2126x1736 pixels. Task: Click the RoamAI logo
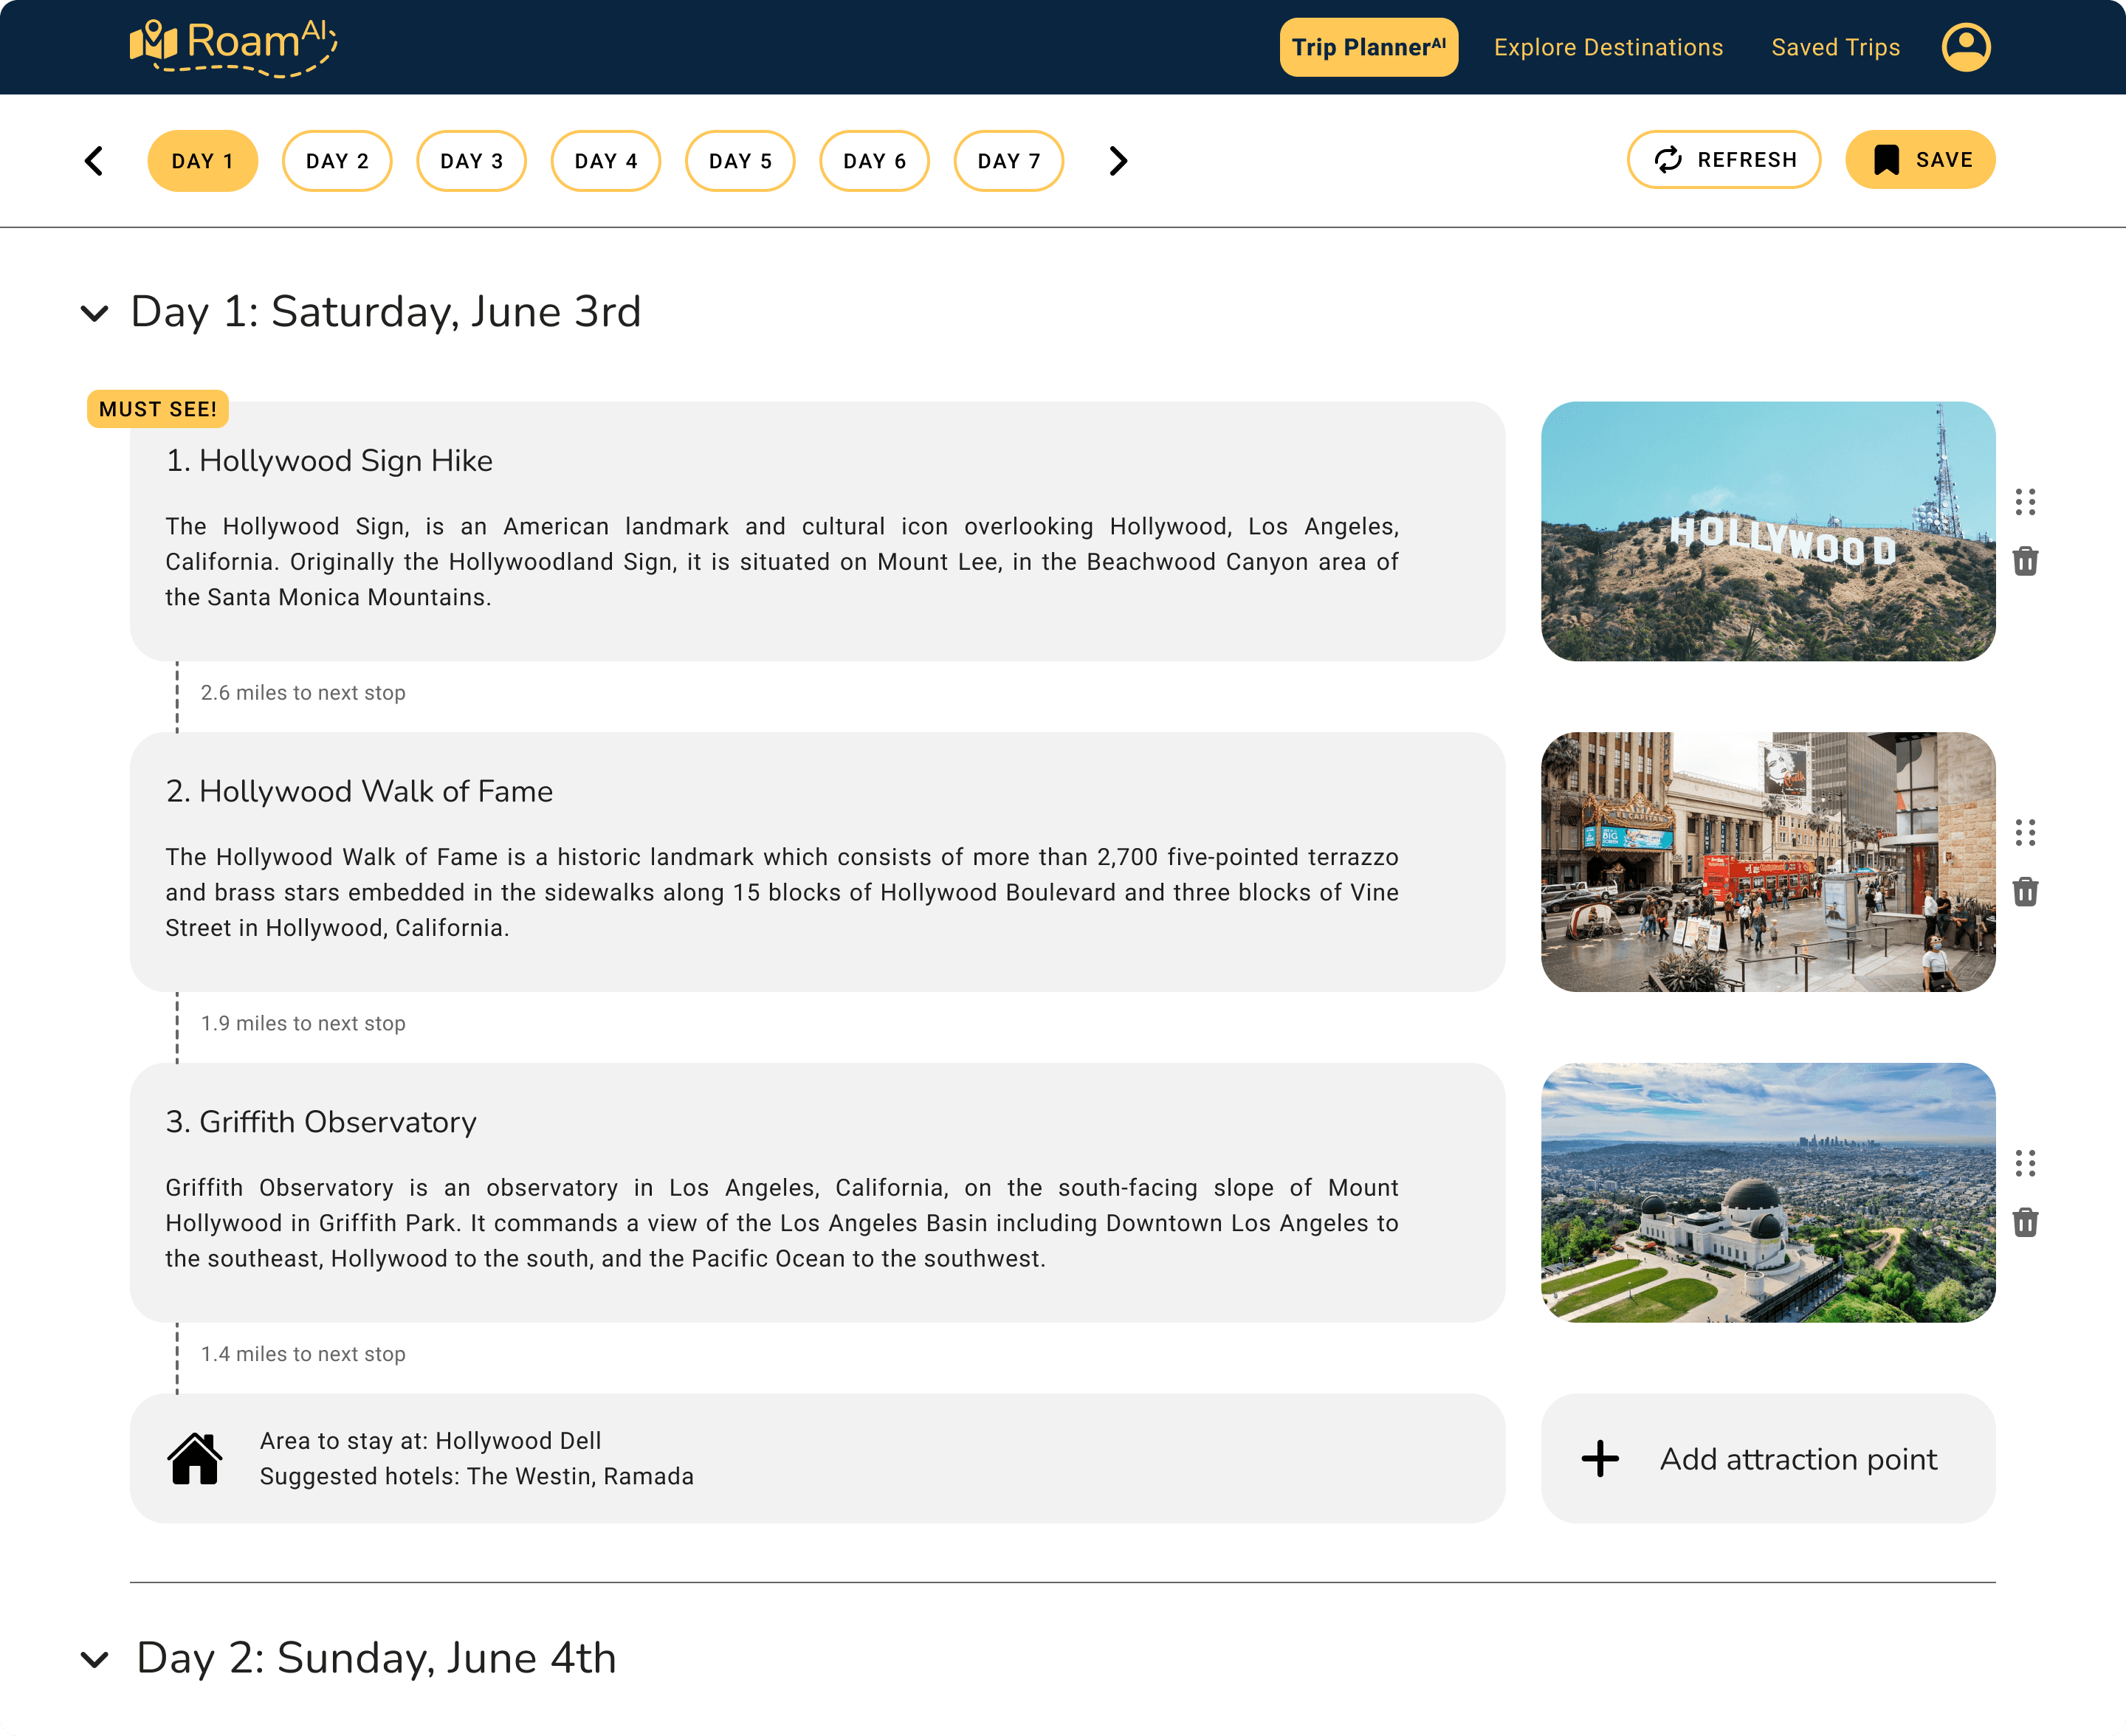233,45
